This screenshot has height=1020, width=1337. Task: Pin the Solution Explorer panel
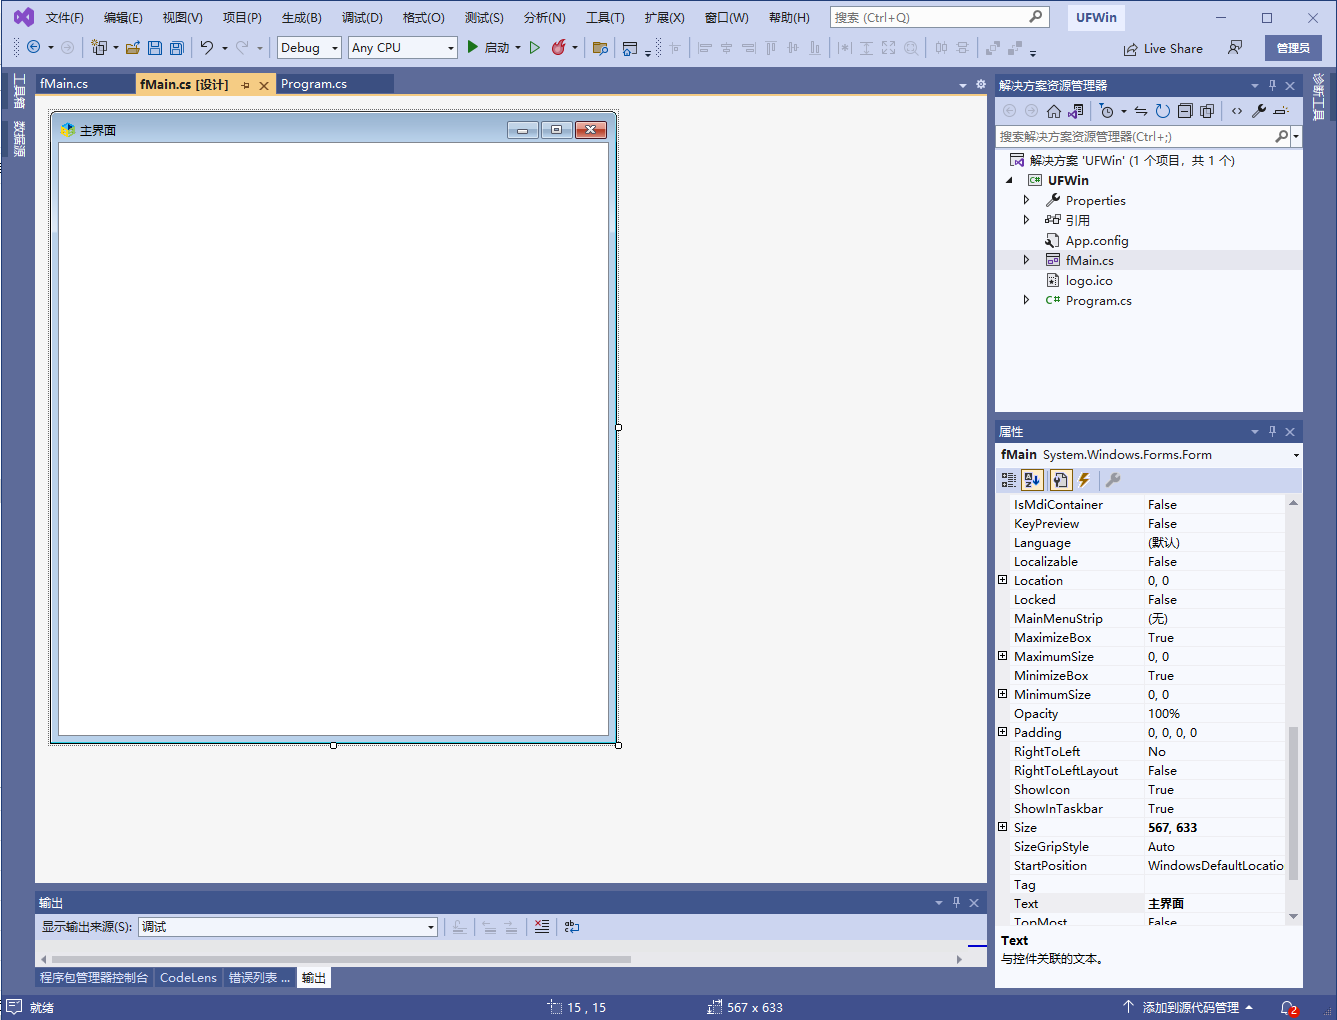pos(1272,85)
